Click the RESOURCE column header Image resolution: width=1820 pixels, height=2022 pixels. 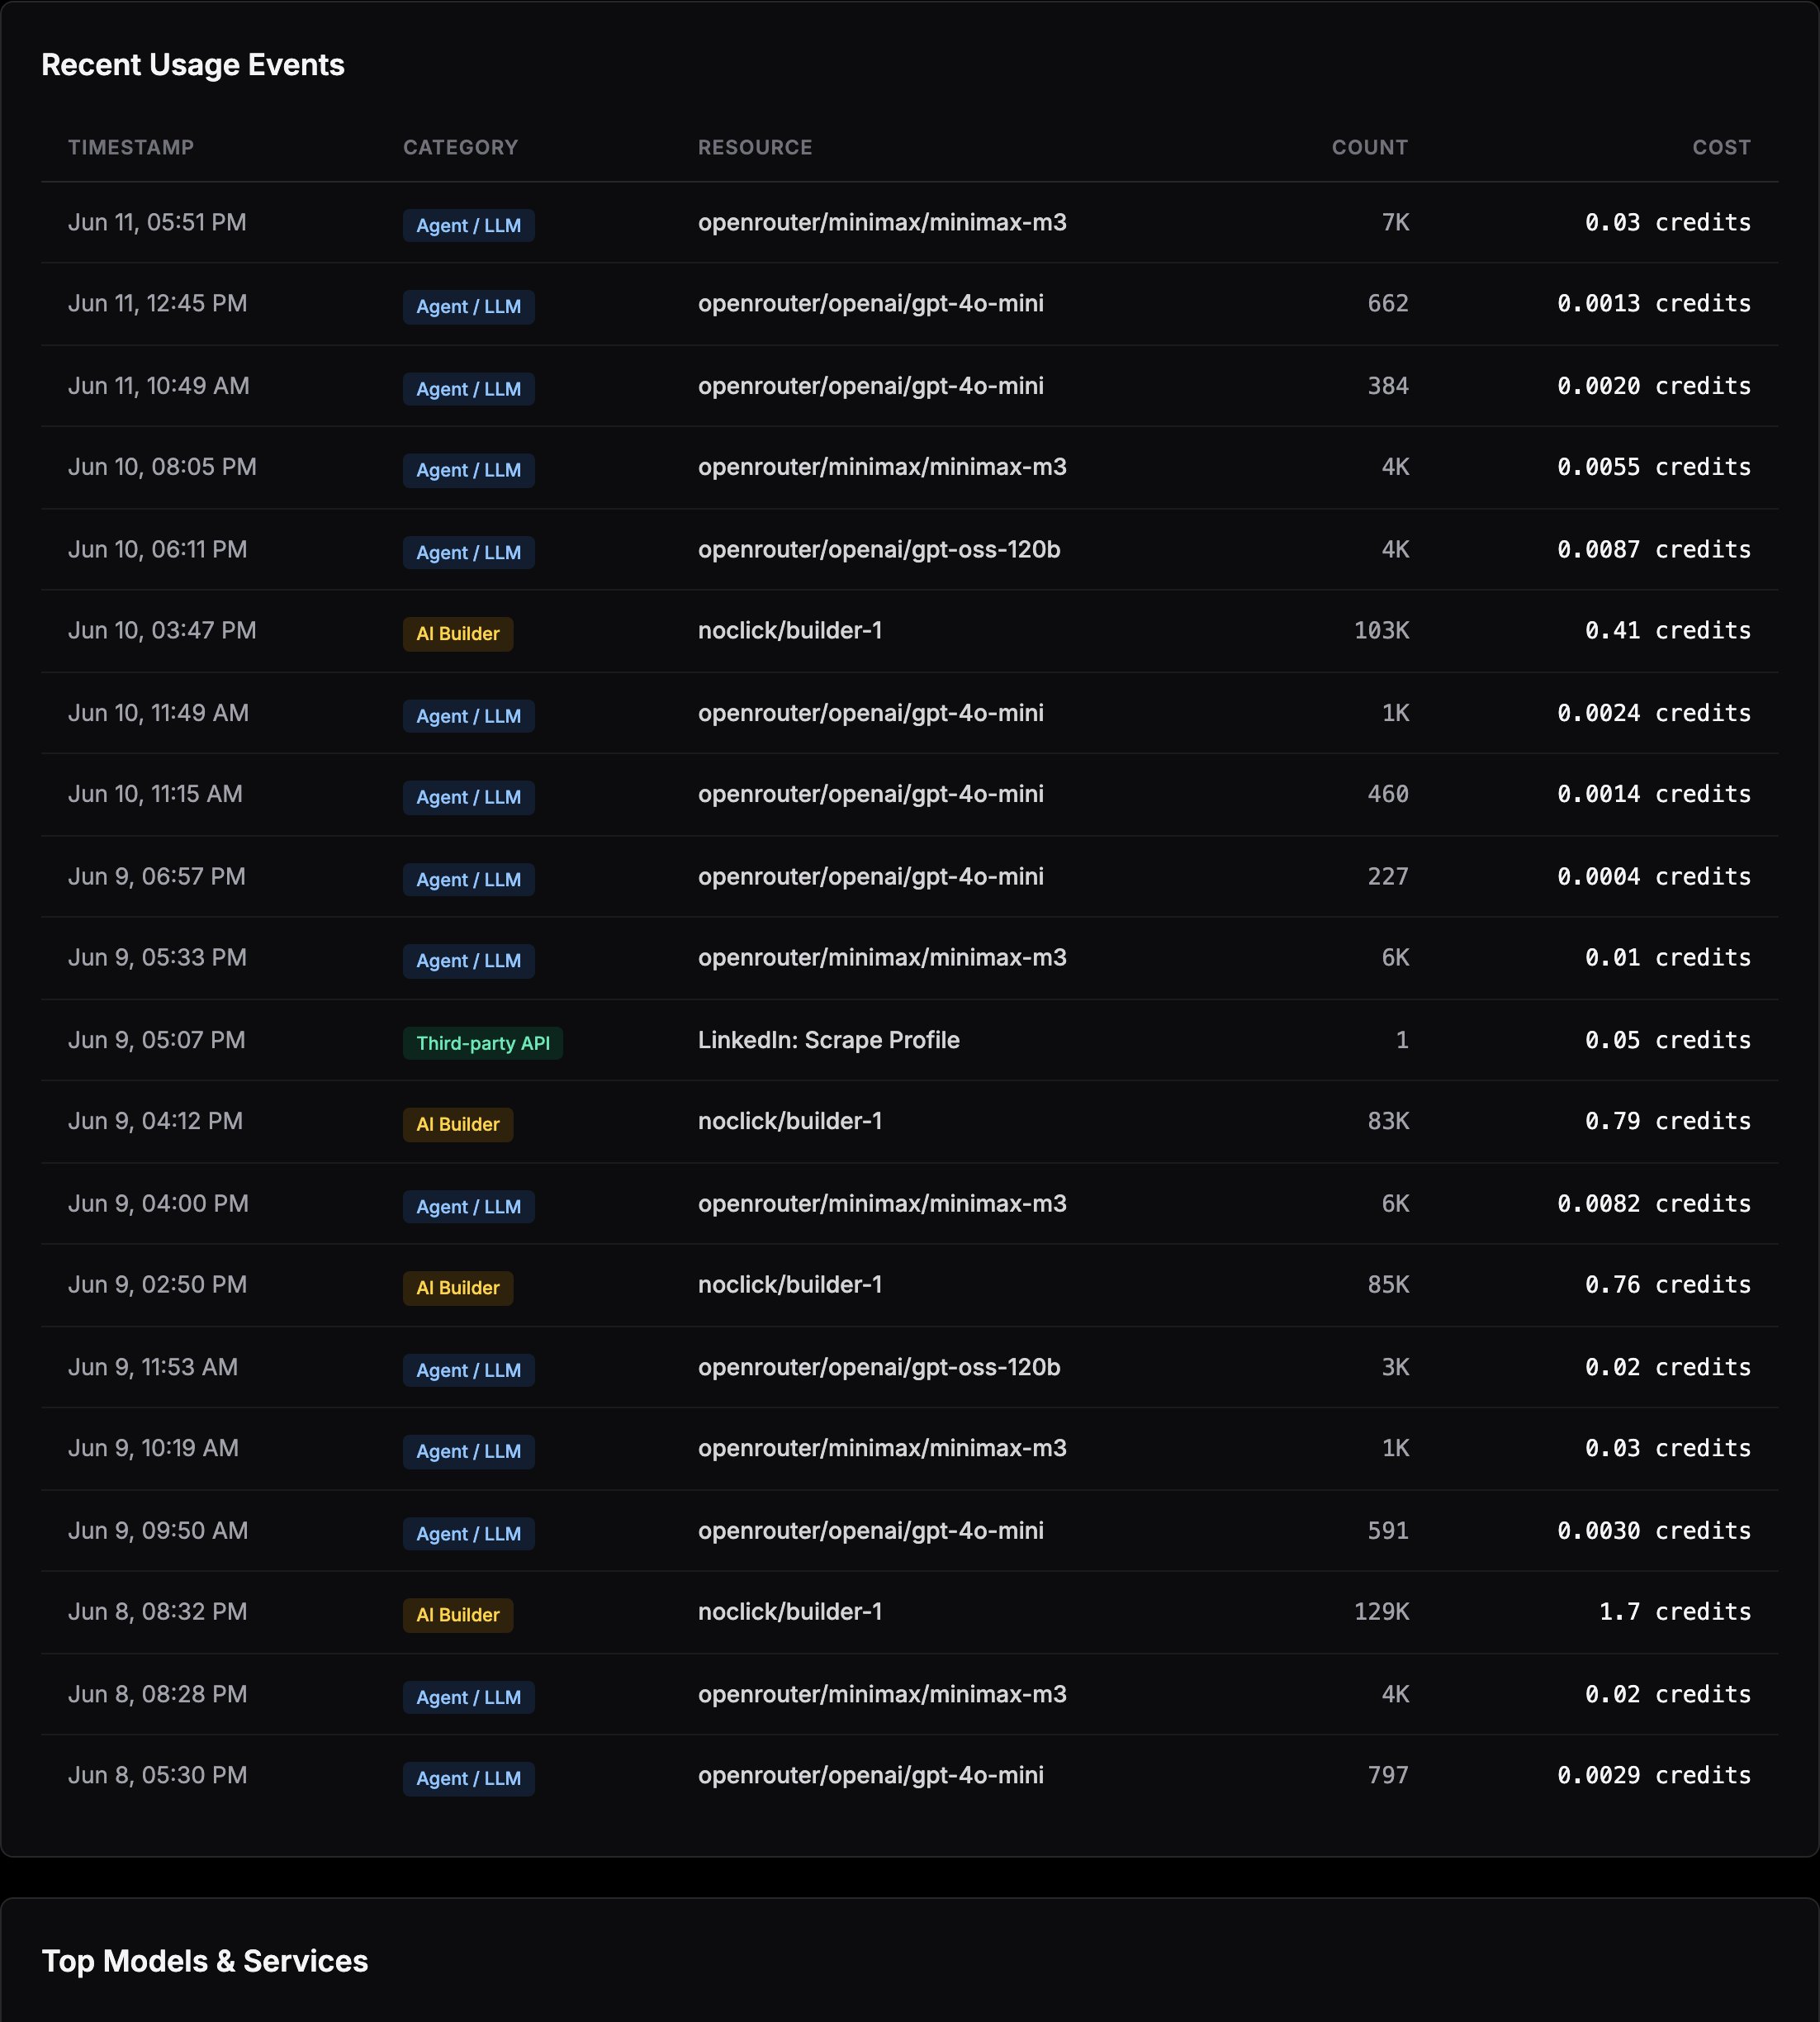click(755, 147)
